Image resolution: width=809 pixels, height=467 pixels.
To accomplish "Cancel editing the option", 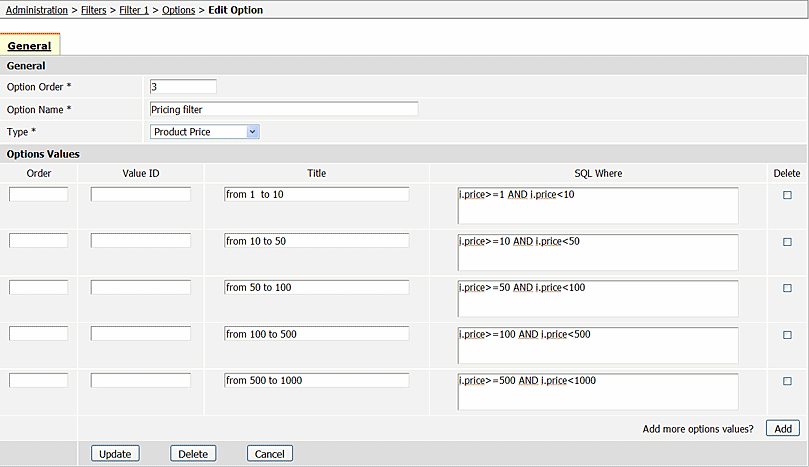I will click(x=270, y=454).
